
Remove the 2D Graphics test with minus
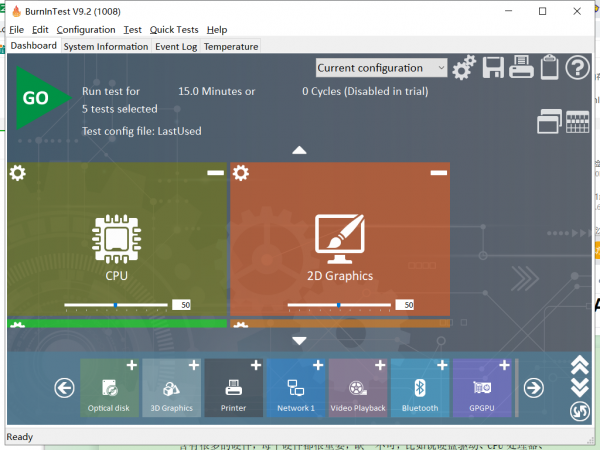(439, 173)
